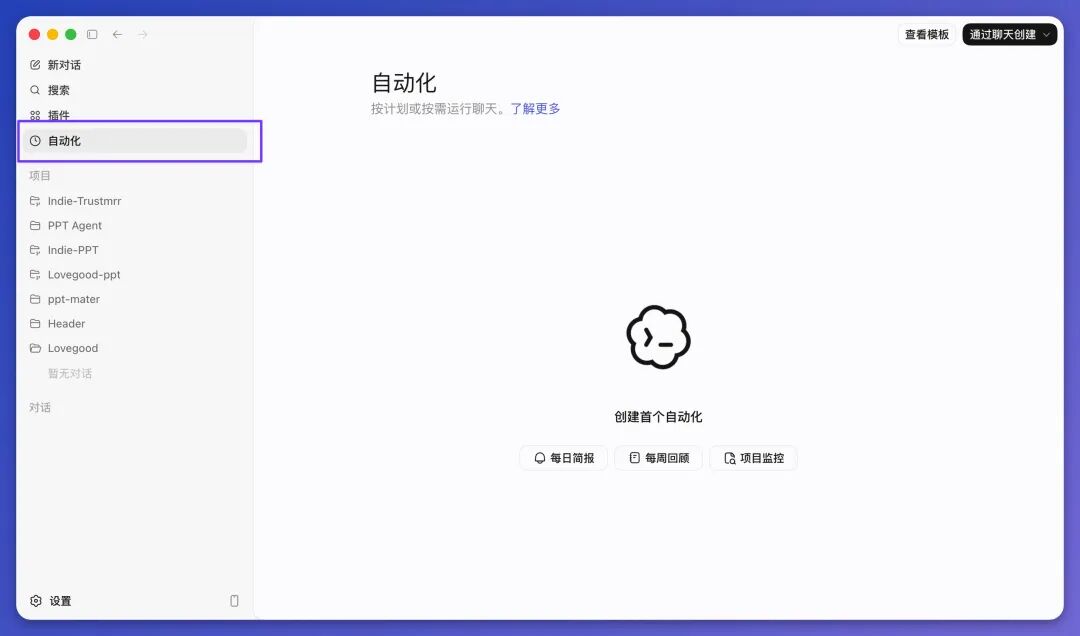Click the note icon on 每周回顾
Image resolution: width=1080 pixels, height=636 pixels.
pyautogui.click(x=635, y=458)
